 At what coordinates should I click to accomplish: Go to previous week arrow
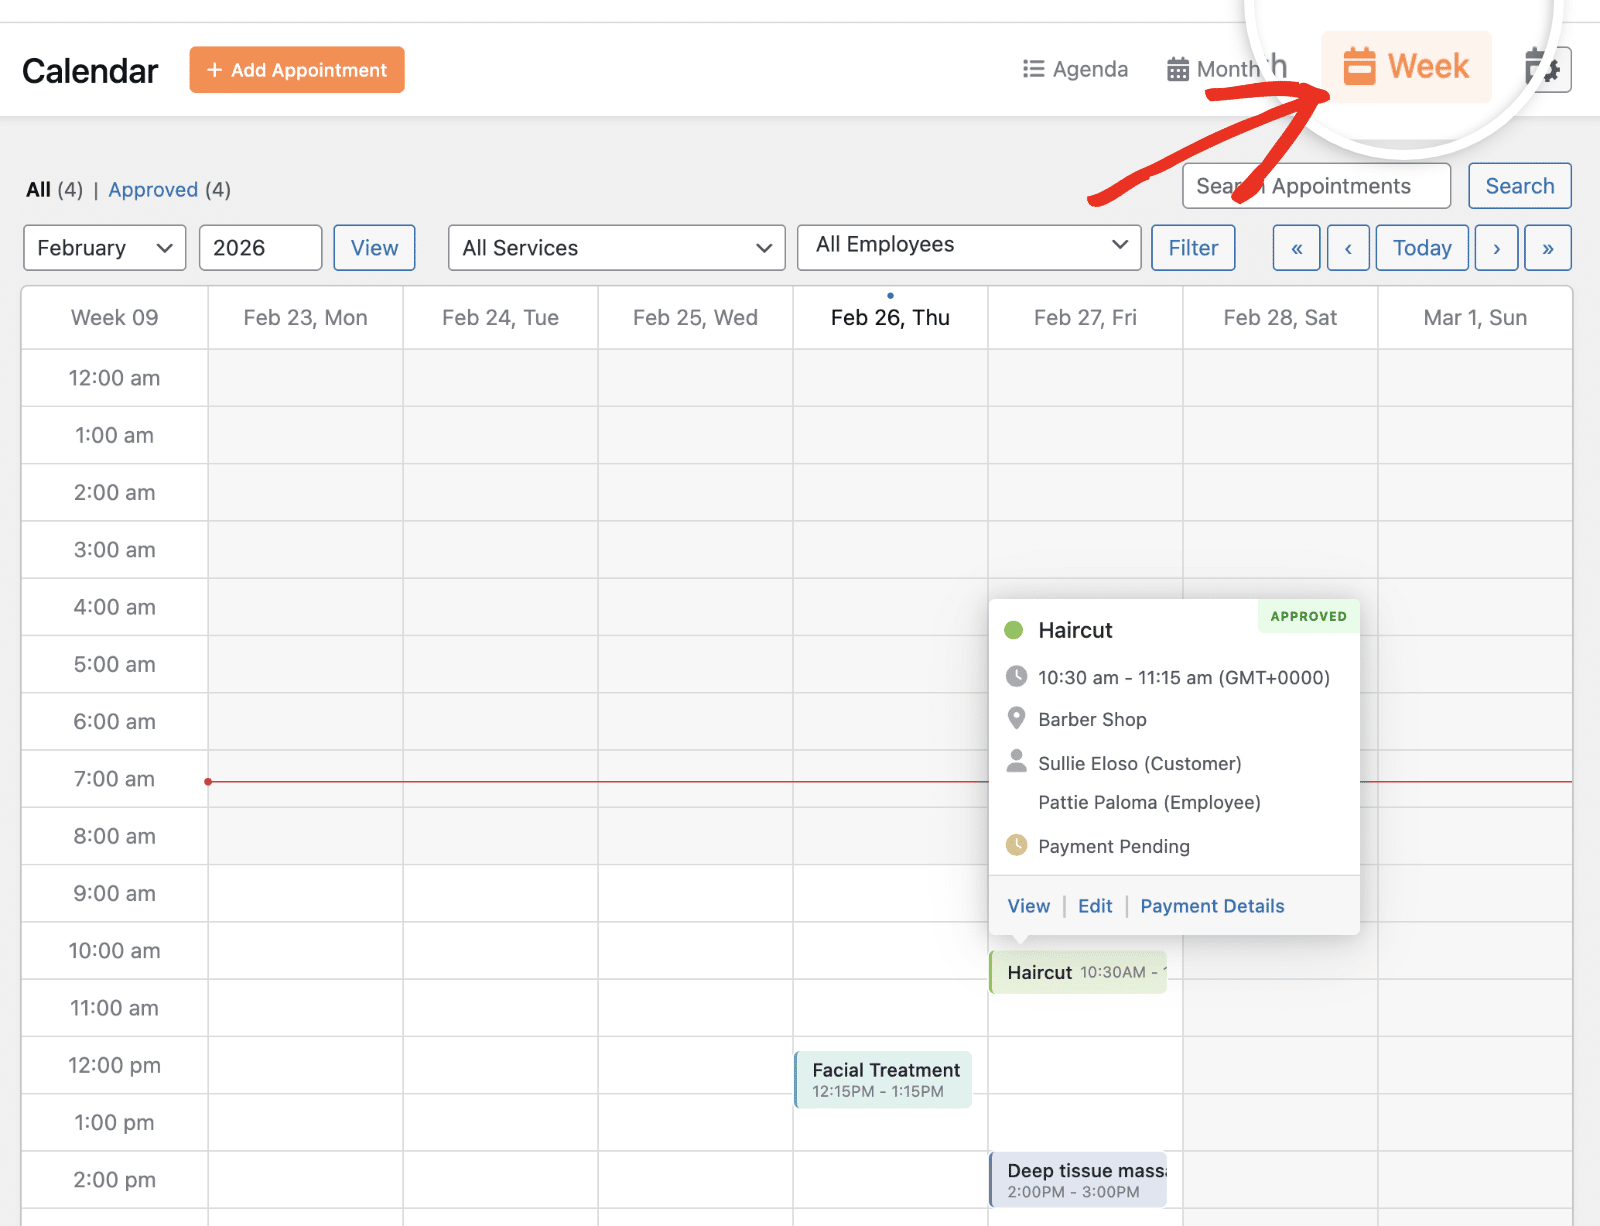1348,248
